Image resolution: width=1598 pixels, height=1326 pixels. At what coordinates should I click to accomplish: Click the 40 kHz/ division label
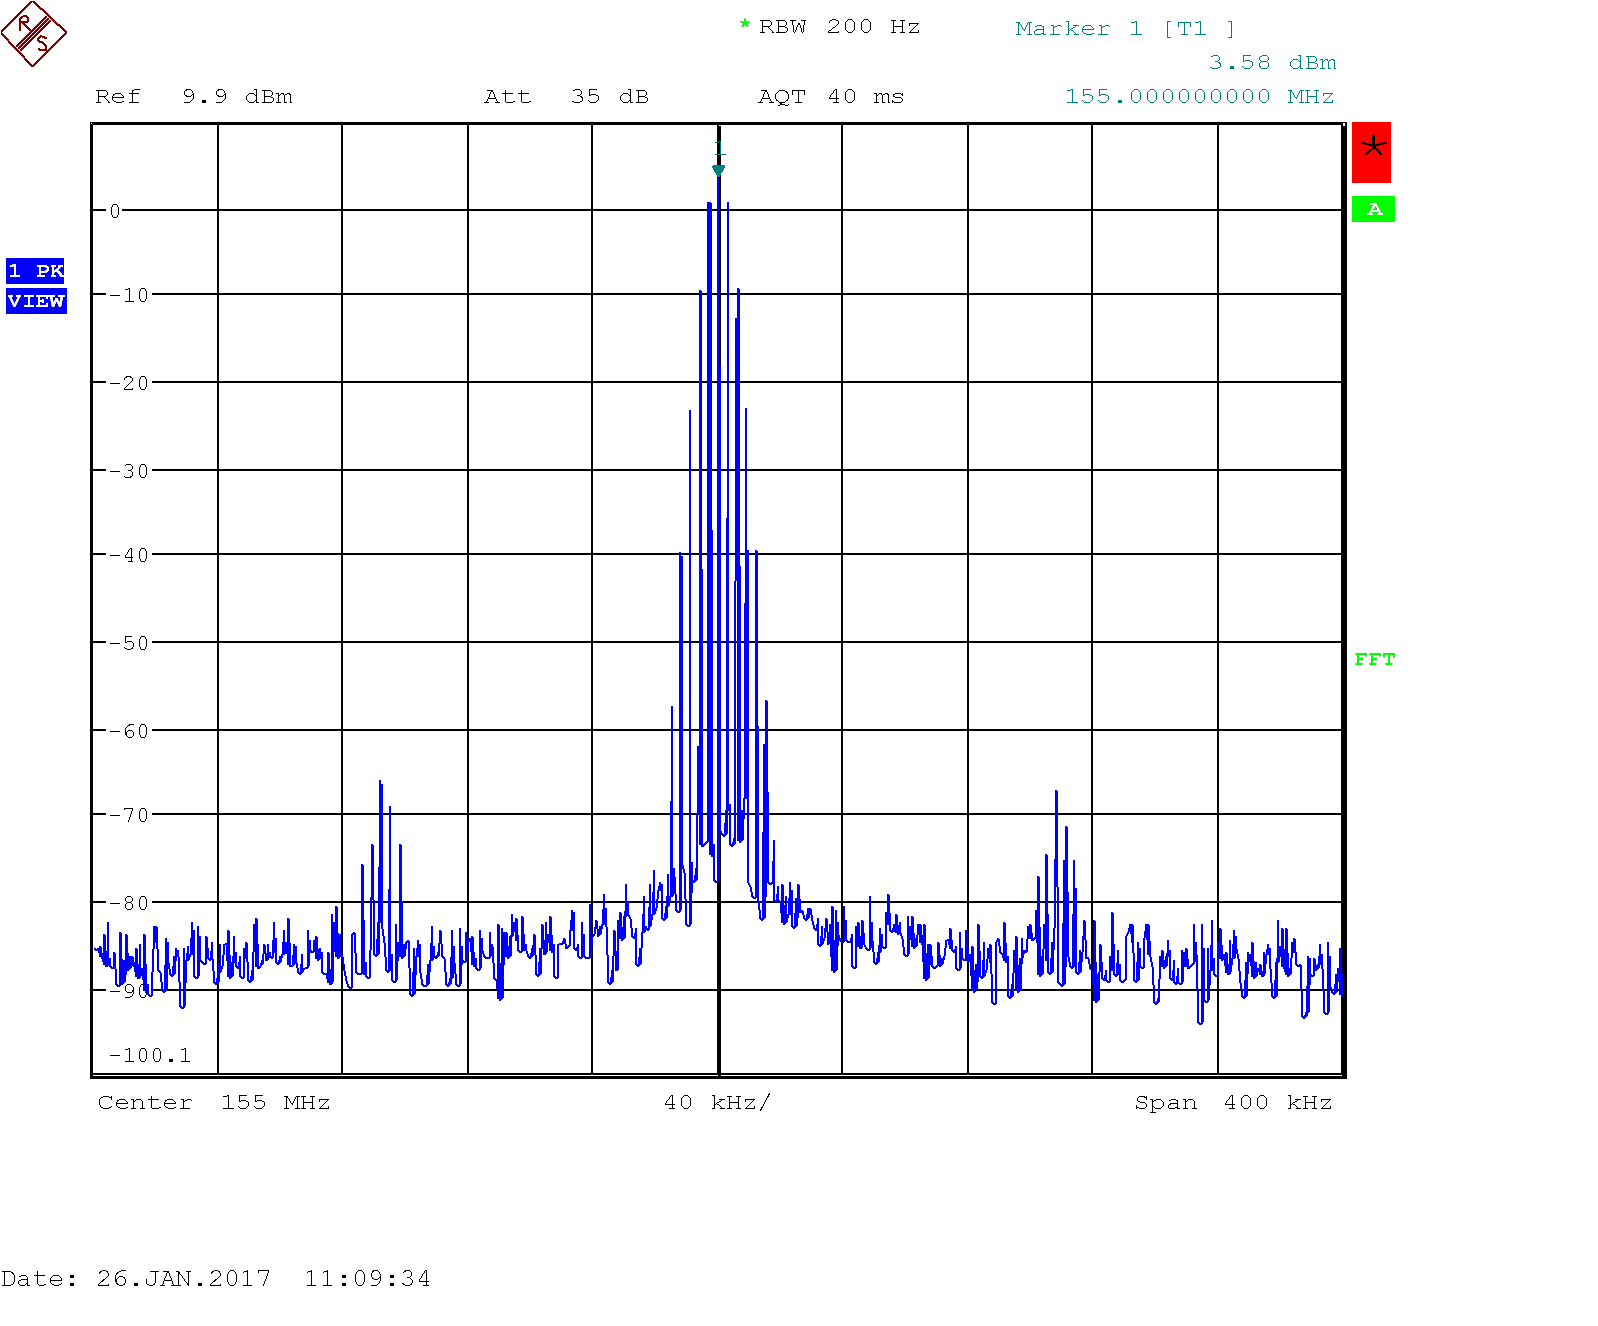pos(717,1103)
